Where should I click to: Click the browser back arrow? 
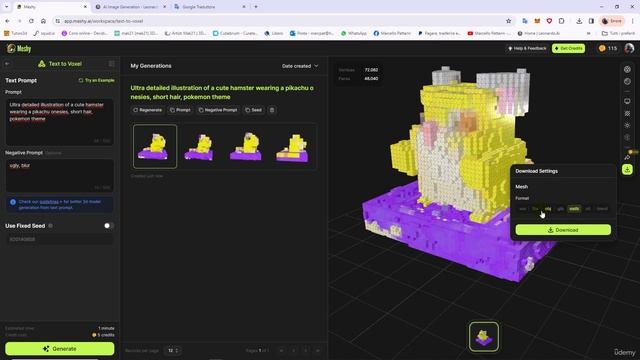pos(7,21)
